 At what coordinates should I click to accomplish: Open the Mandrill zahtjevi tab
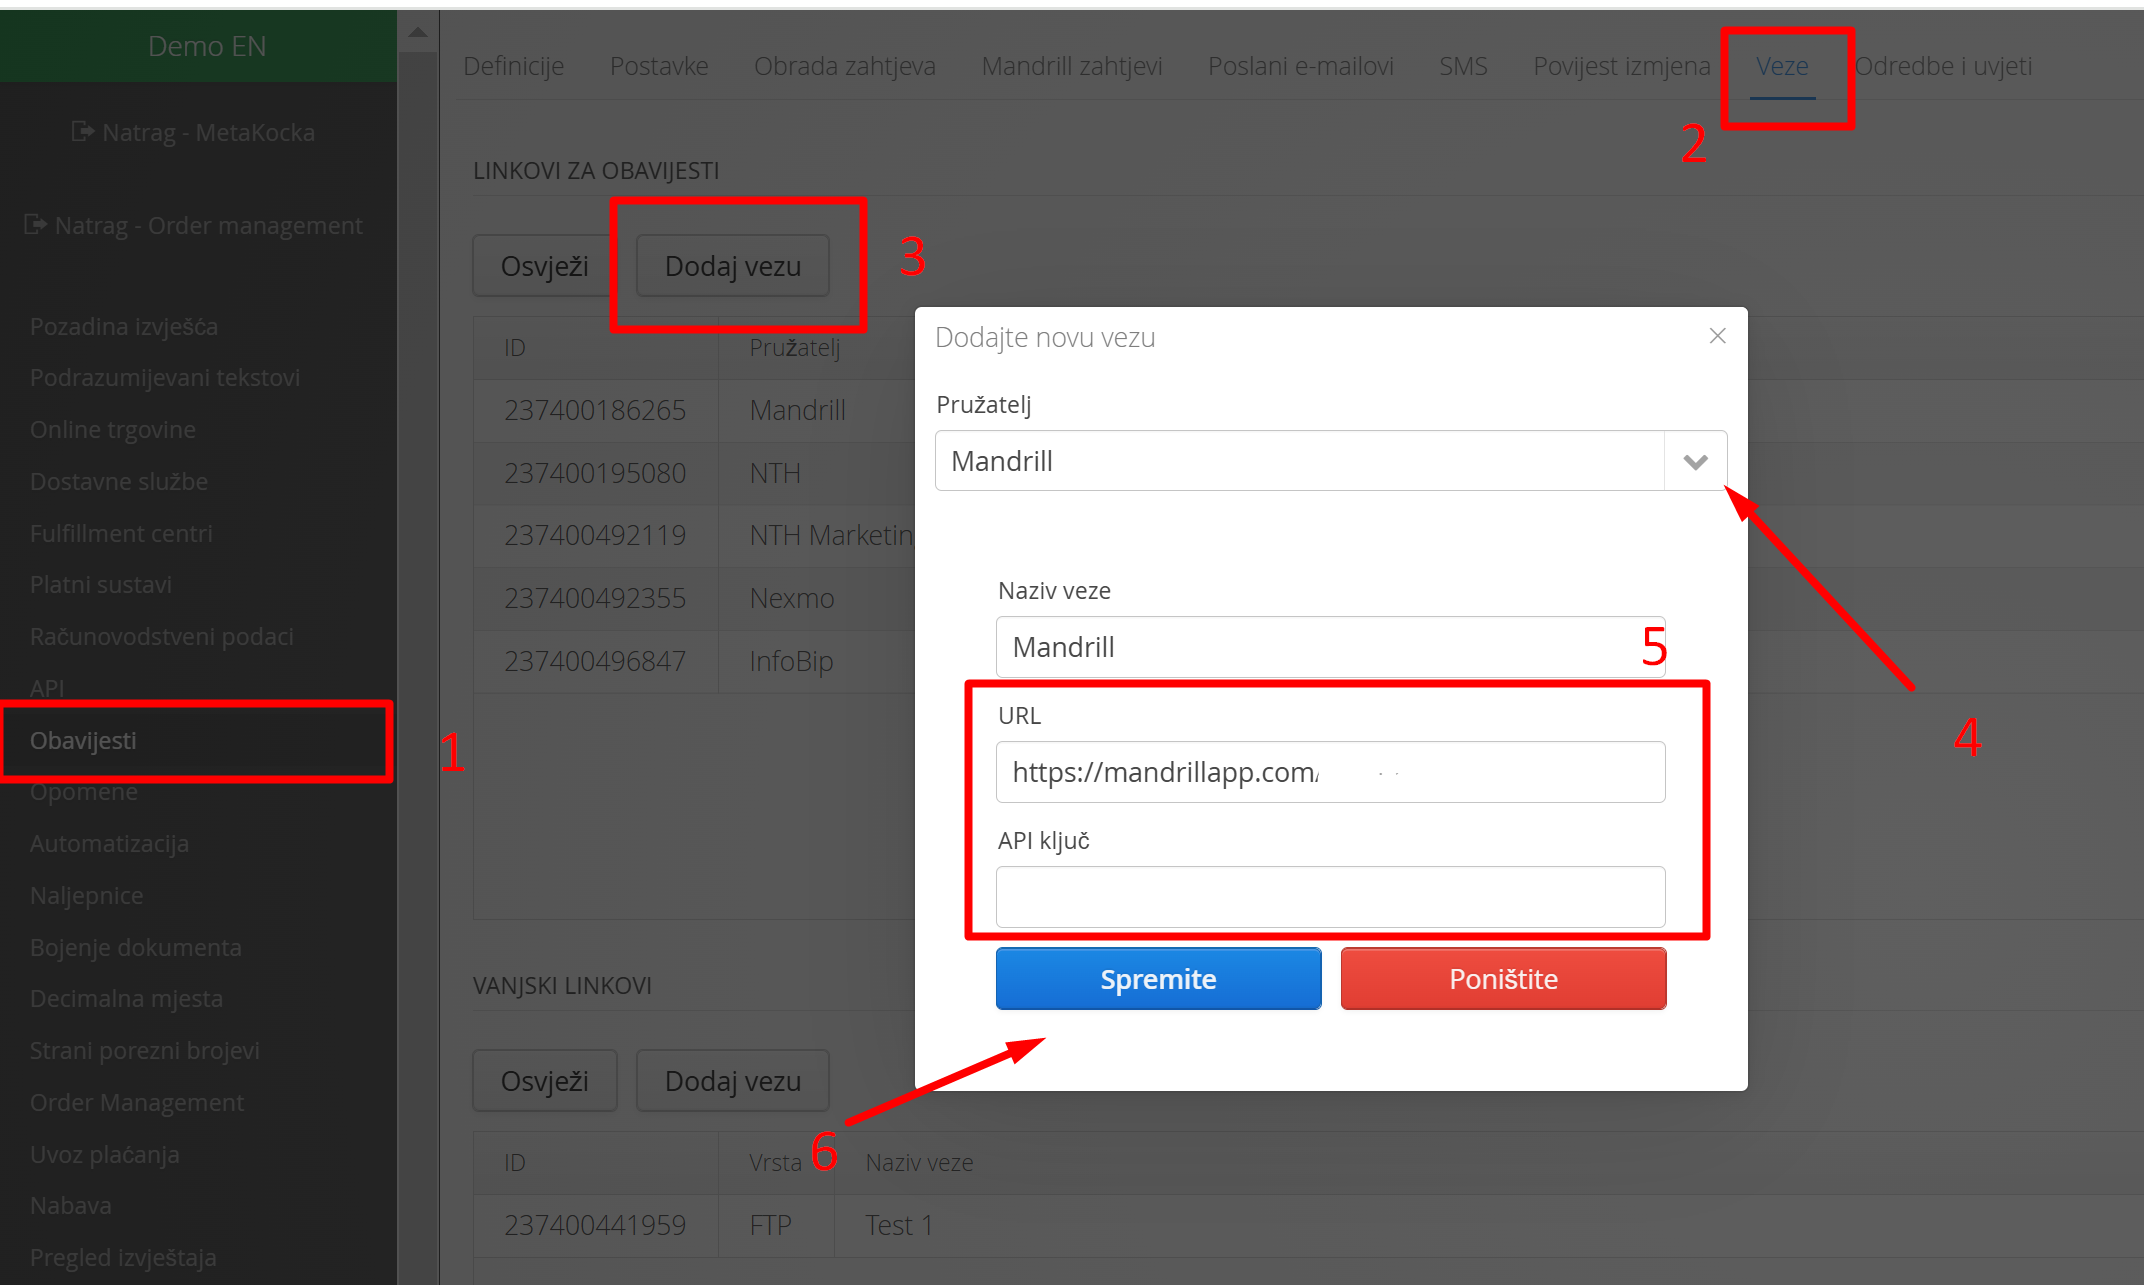pos(1071,66)
